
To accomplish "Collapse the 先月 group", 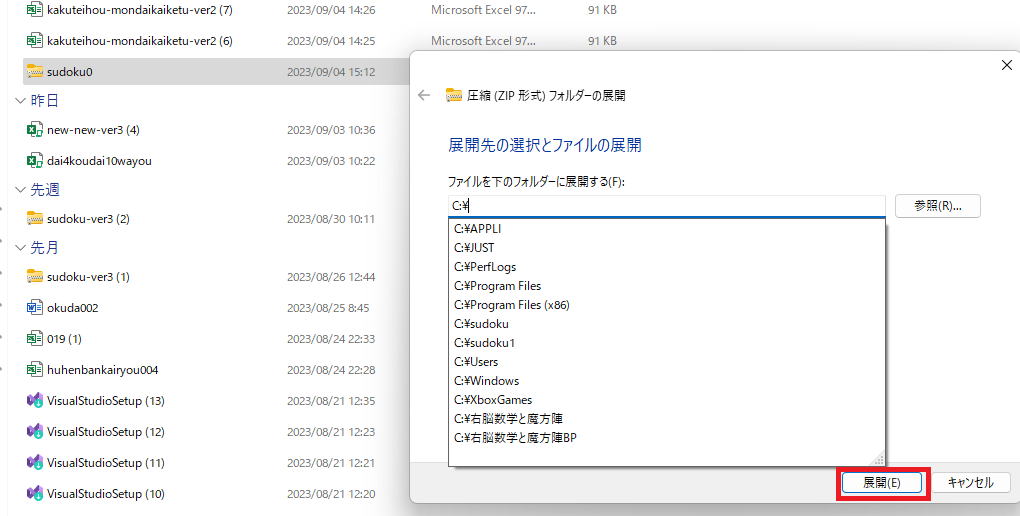I will [x=20, y=248].
